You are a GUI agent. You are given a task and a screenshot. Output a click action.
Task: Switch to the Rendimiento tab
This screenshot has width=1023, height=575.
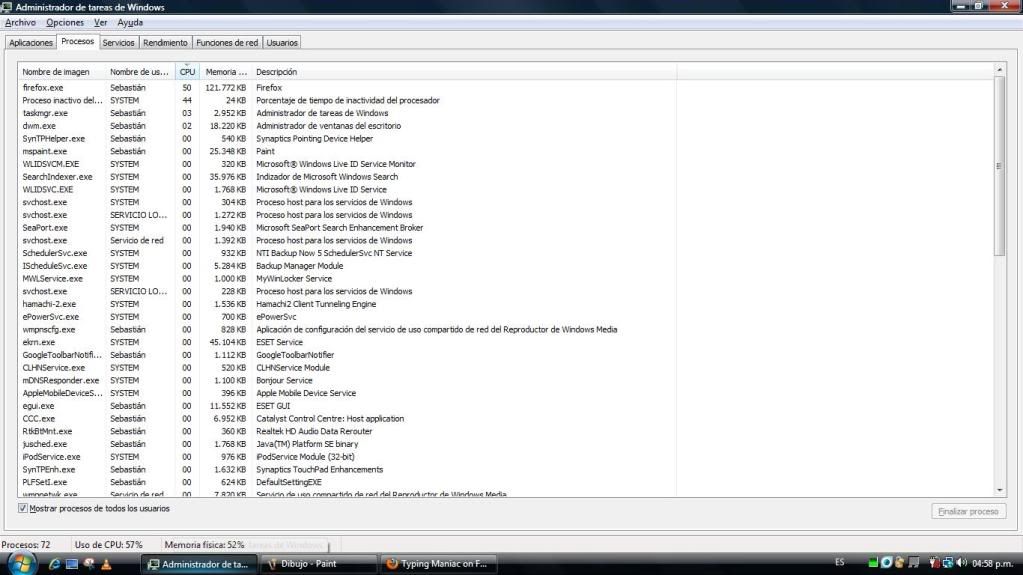[x=165, y=43]
